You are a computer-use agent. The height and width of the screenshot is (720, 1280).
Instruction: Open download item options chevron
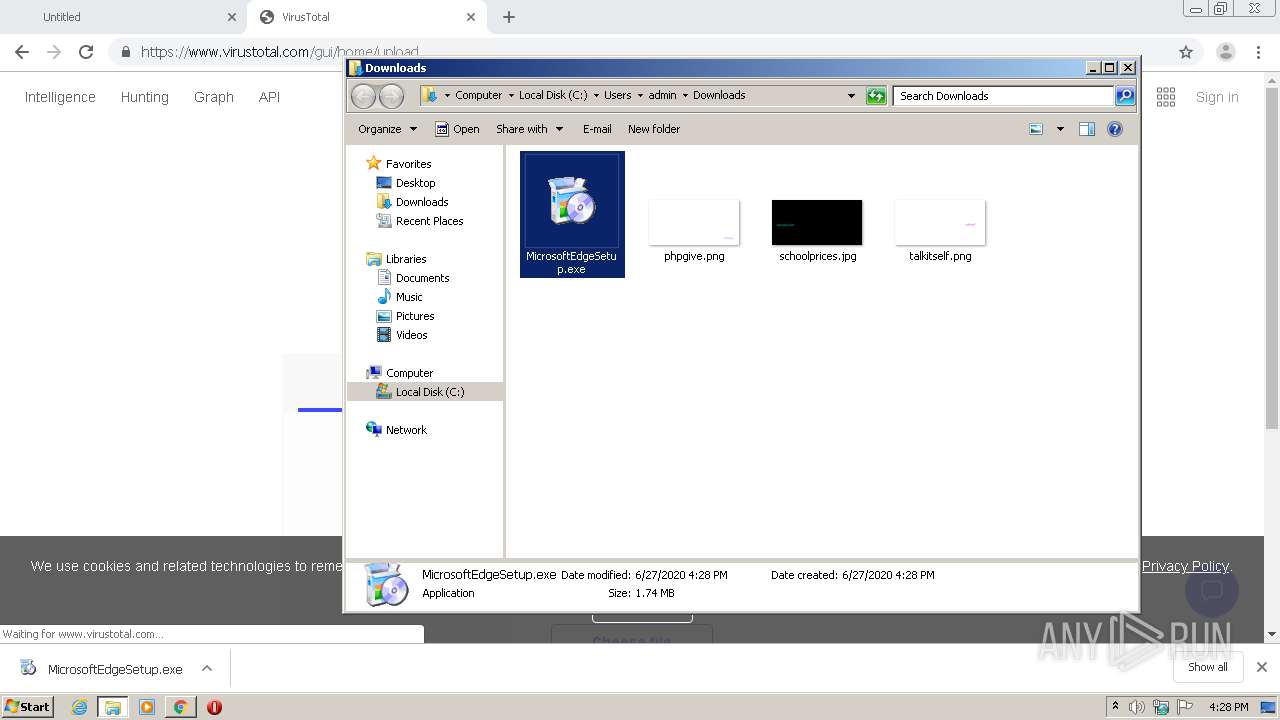click(x=207, y=668)
